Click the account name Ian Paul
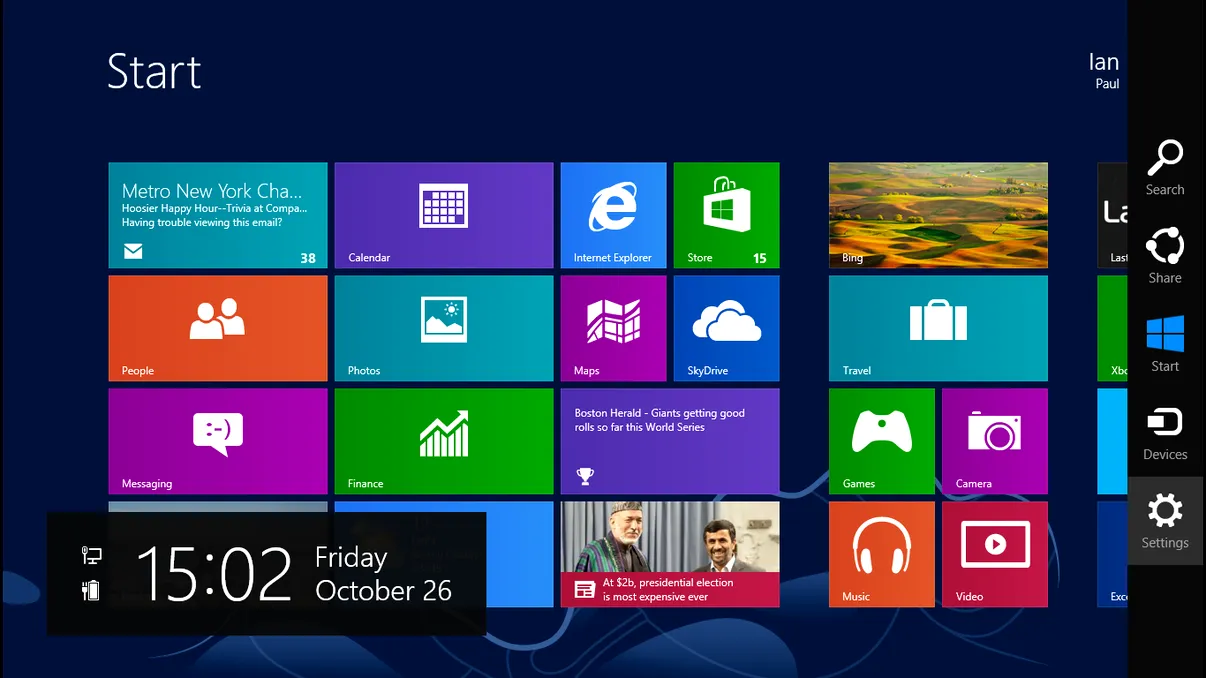The height and width of the screenshot is (678, 1206). tap(1104, 71)
